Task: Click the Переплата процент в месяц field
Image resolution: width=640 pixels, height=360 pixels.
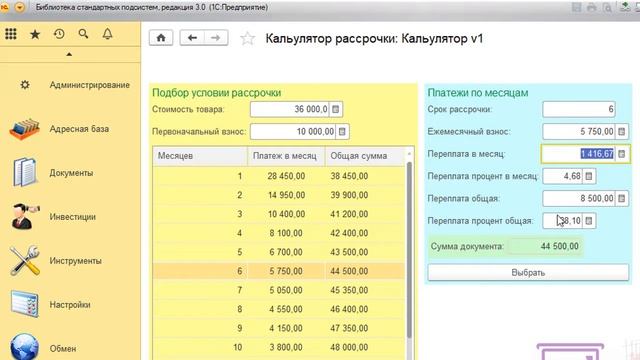Action: [x=562, y=176]
